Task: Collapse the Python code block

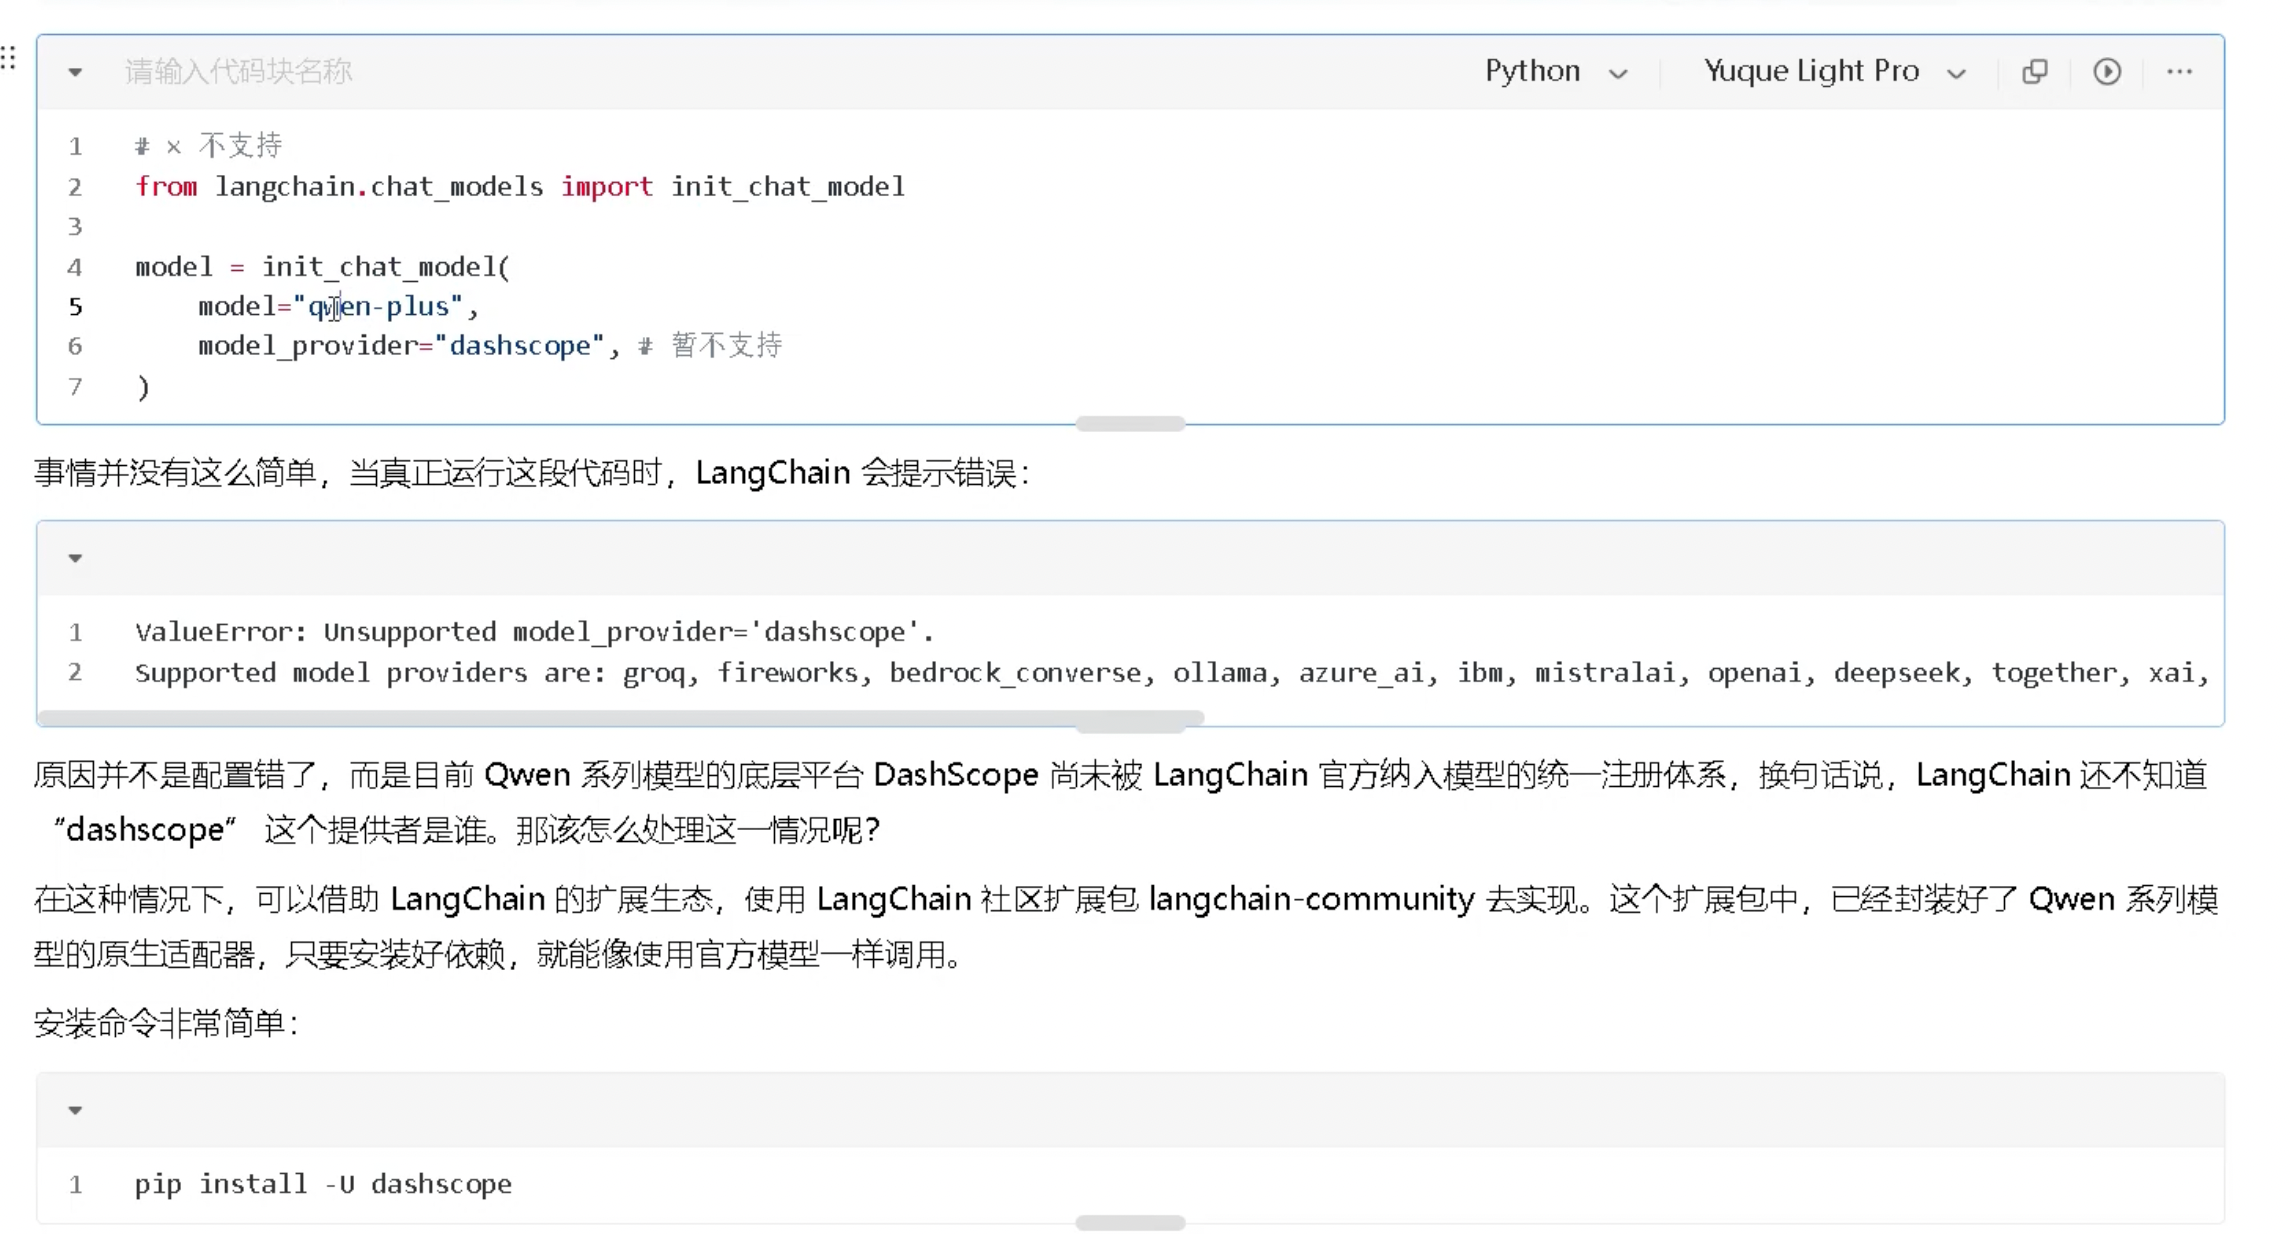Action: [75, 72]
